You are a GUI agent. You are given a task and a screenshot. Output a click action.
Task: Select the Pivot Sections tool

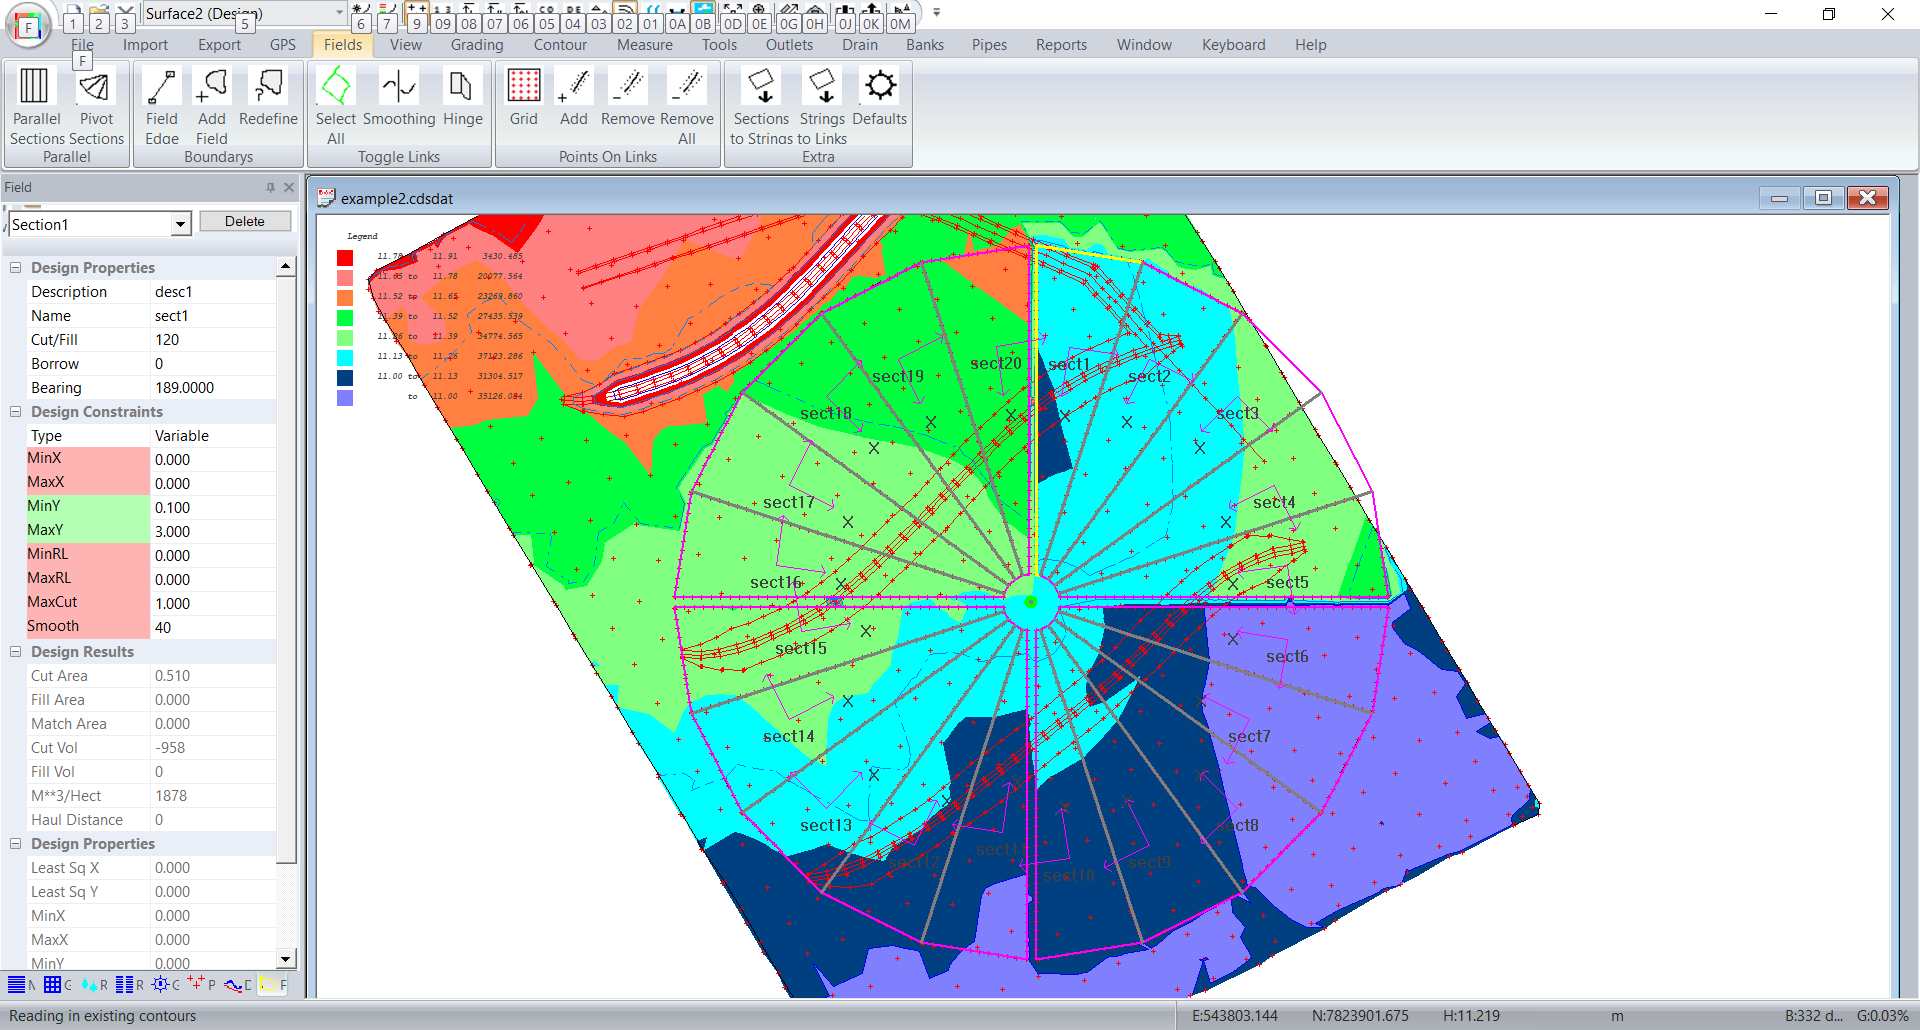(x=96, y=88)
